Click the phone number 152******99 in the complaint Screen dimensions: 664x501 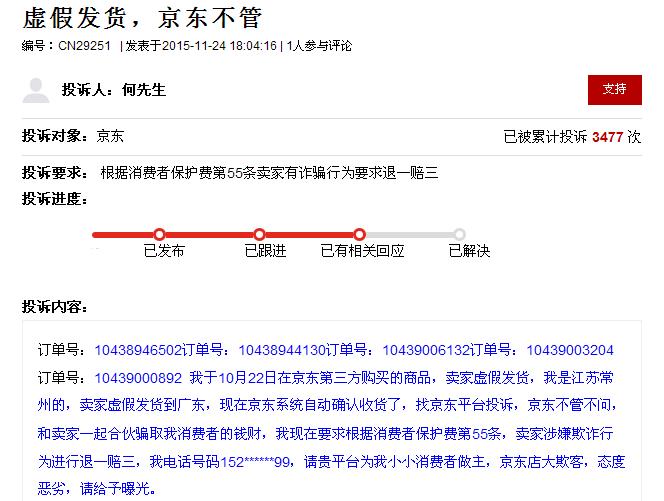coord(255,461)
